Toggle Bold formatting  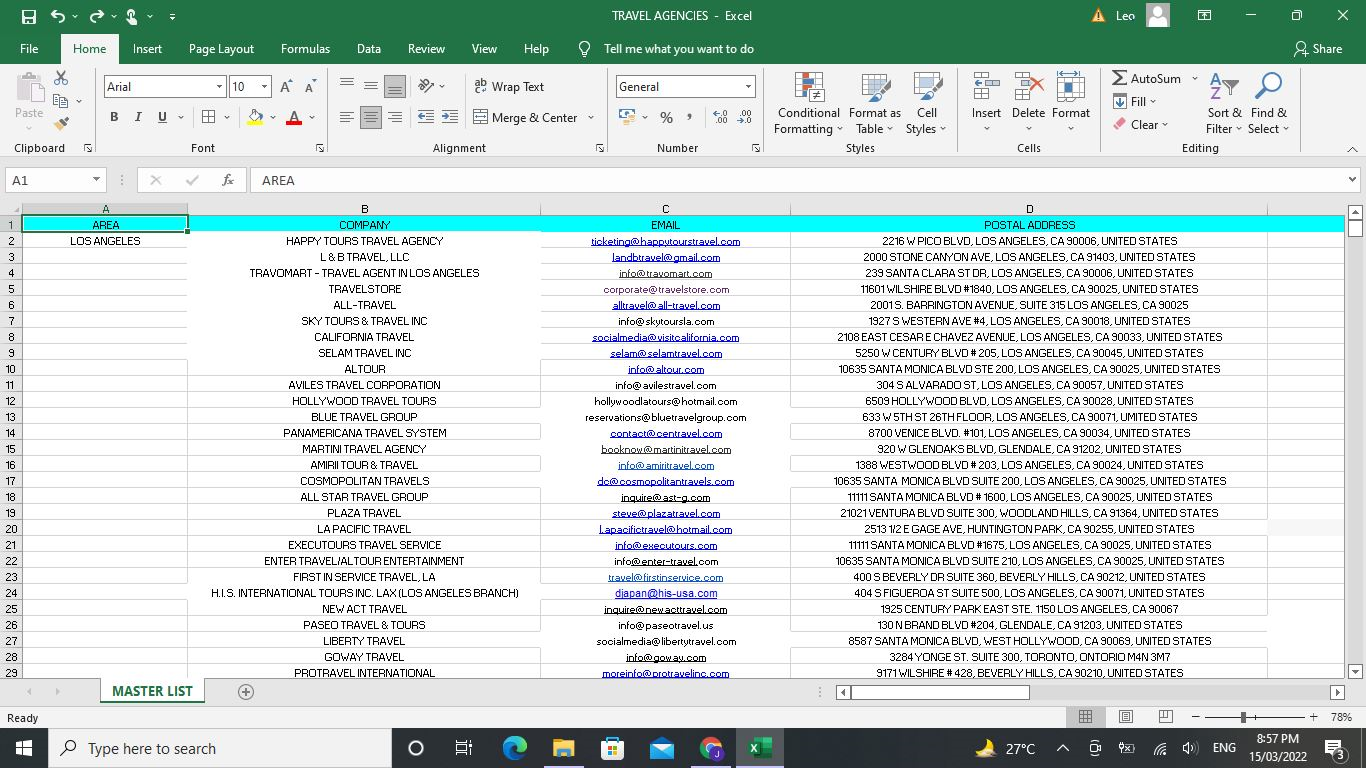click(114, 117)
